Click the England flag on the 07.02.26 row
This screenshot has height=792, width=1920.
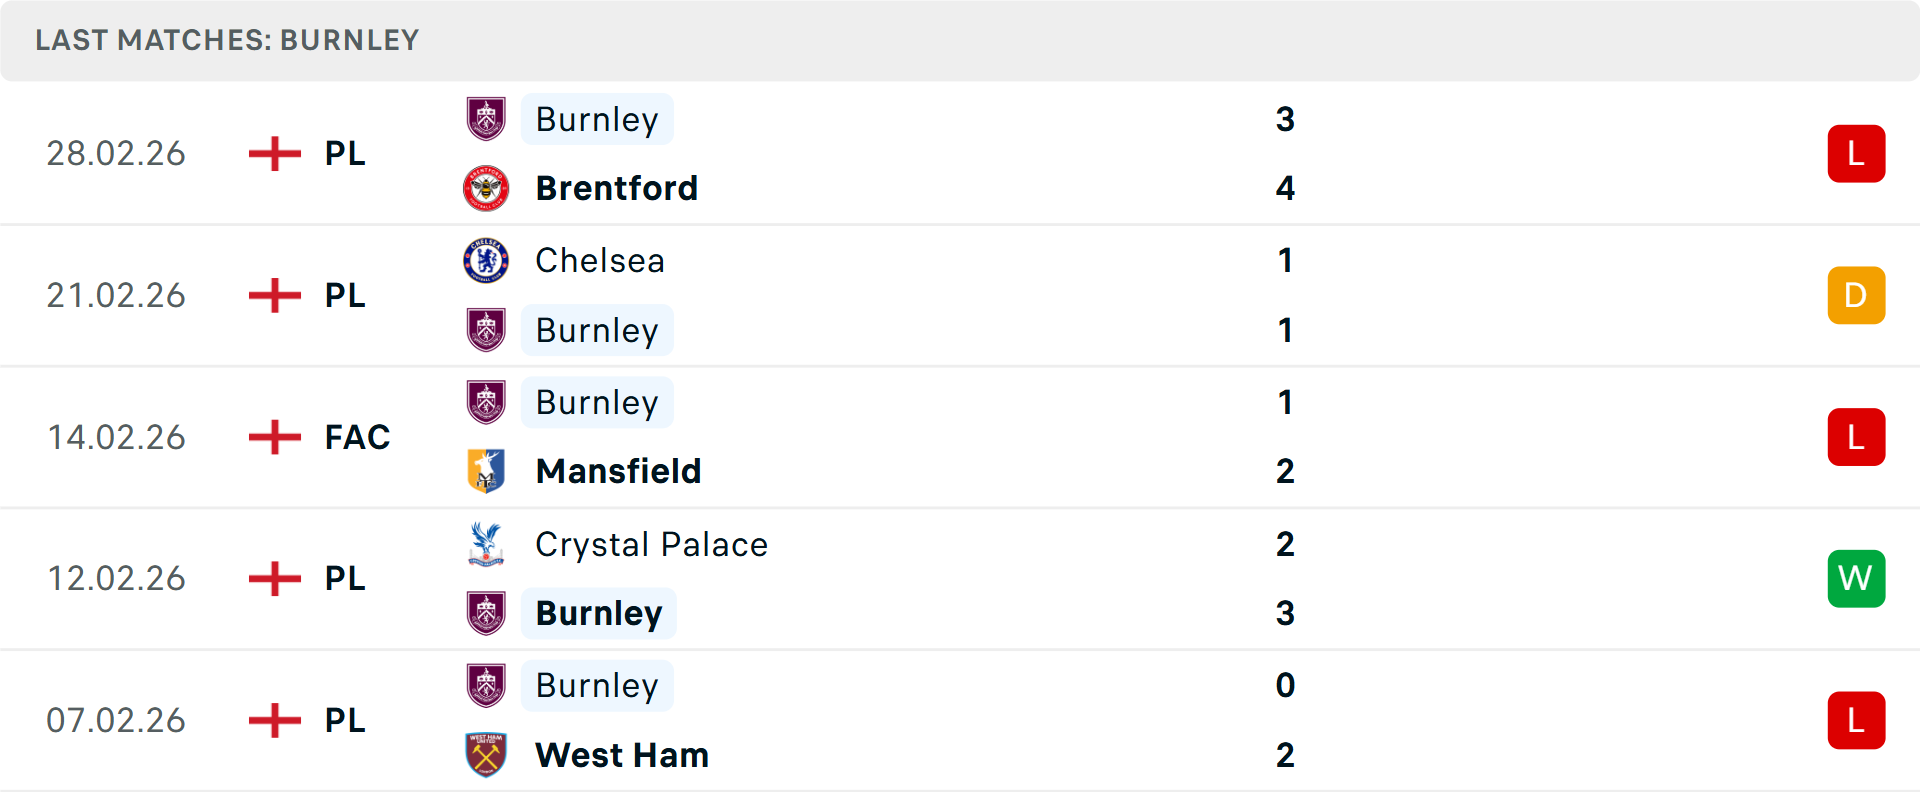[273, 720]
